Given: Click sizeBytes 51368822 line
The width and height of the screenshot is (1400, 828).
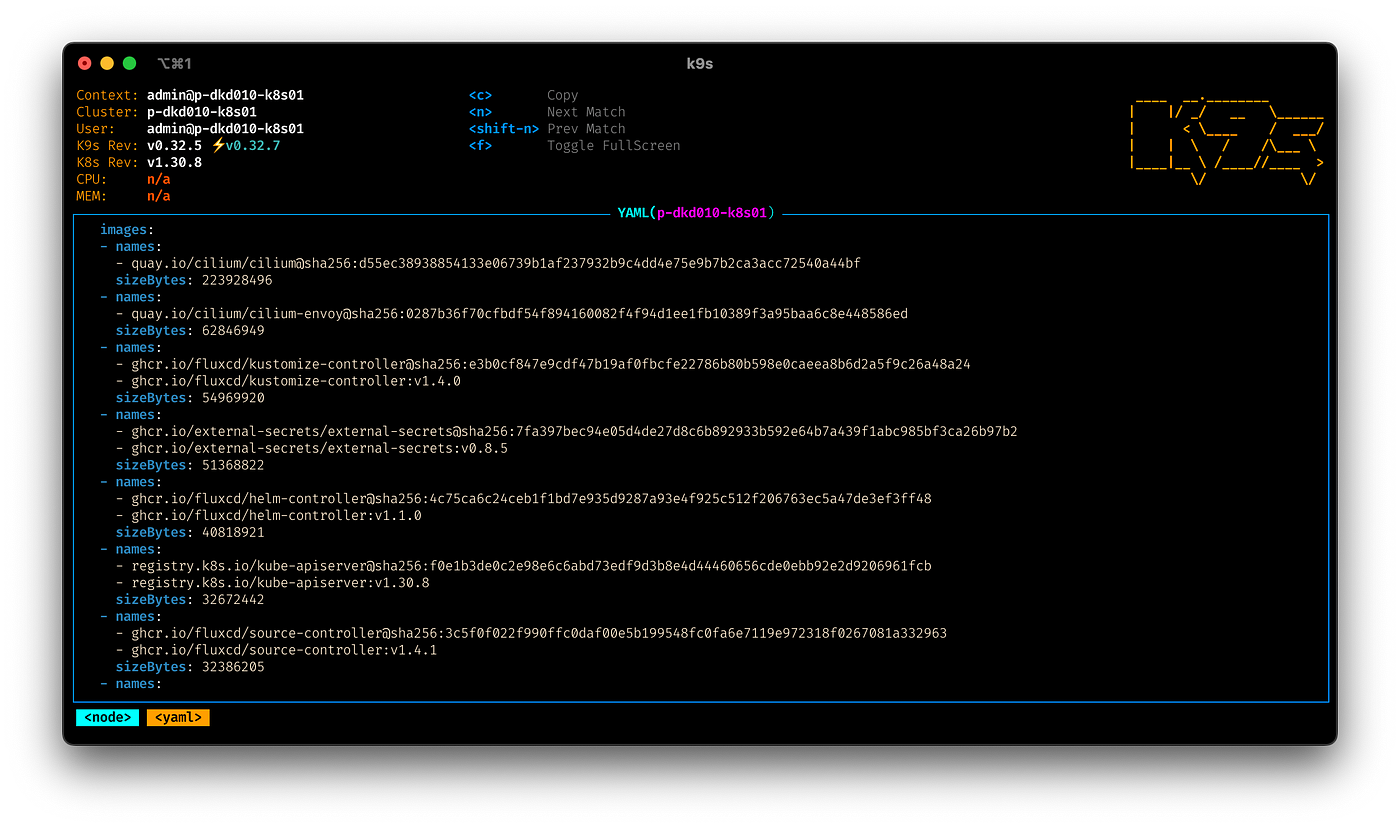Looking at the screenshot, I should 190,465.
